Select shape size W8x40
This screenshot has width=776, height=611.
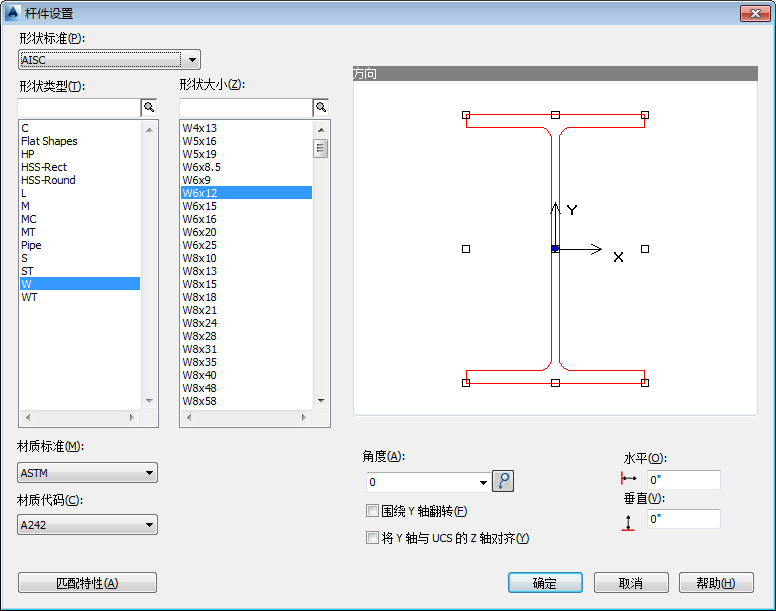click(246, 375)
